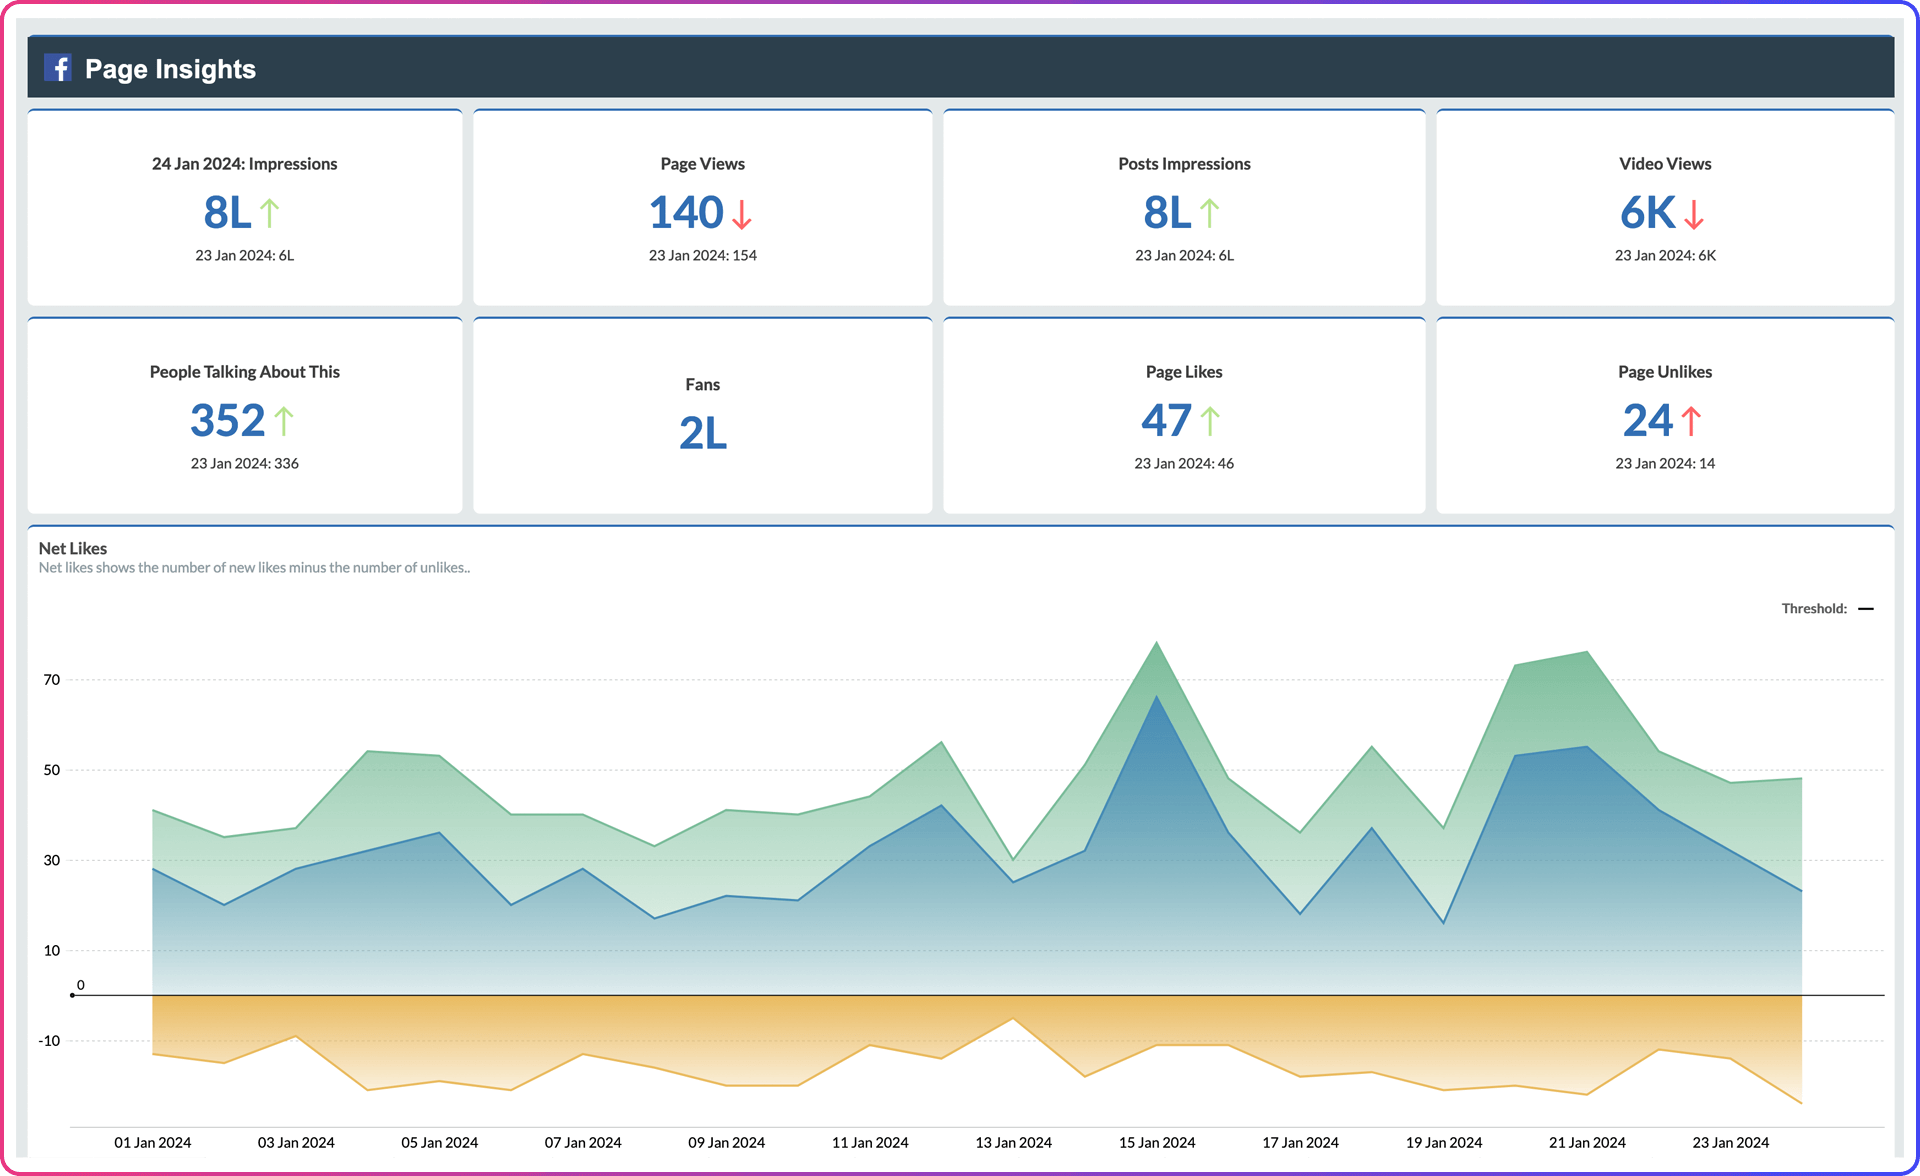
Task: Click the green up arrow on Page Likes
Action: pos(1211,420)
